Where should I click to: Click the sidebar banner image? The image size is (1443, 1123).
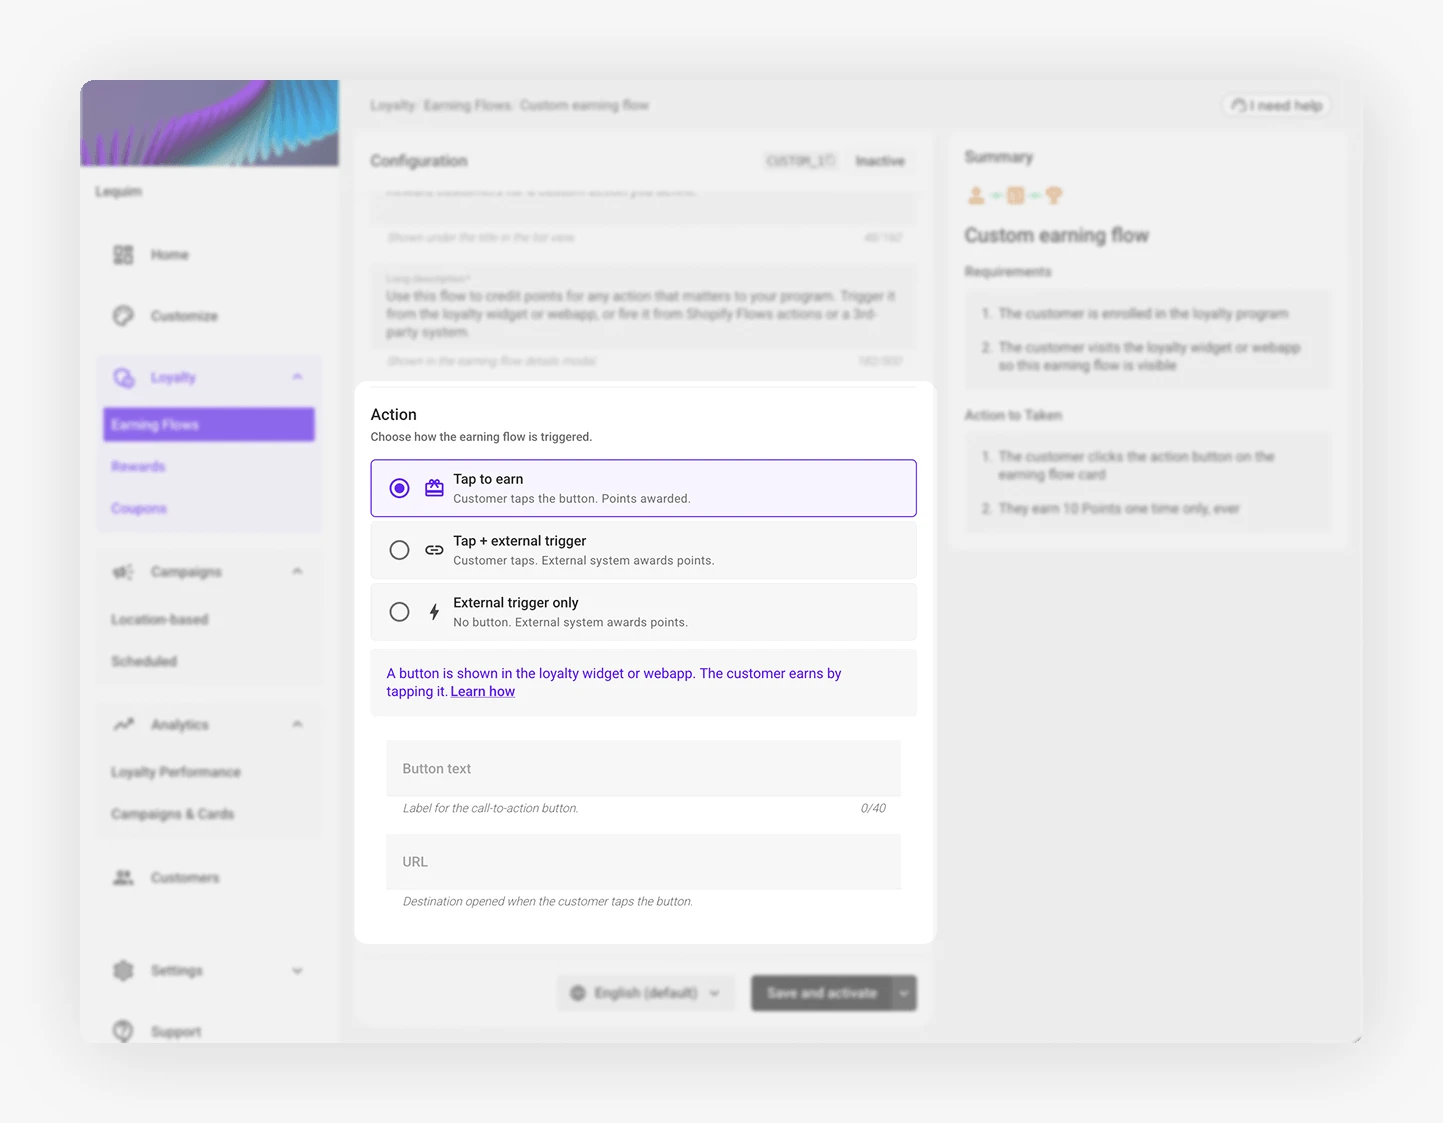coord(210,123)
